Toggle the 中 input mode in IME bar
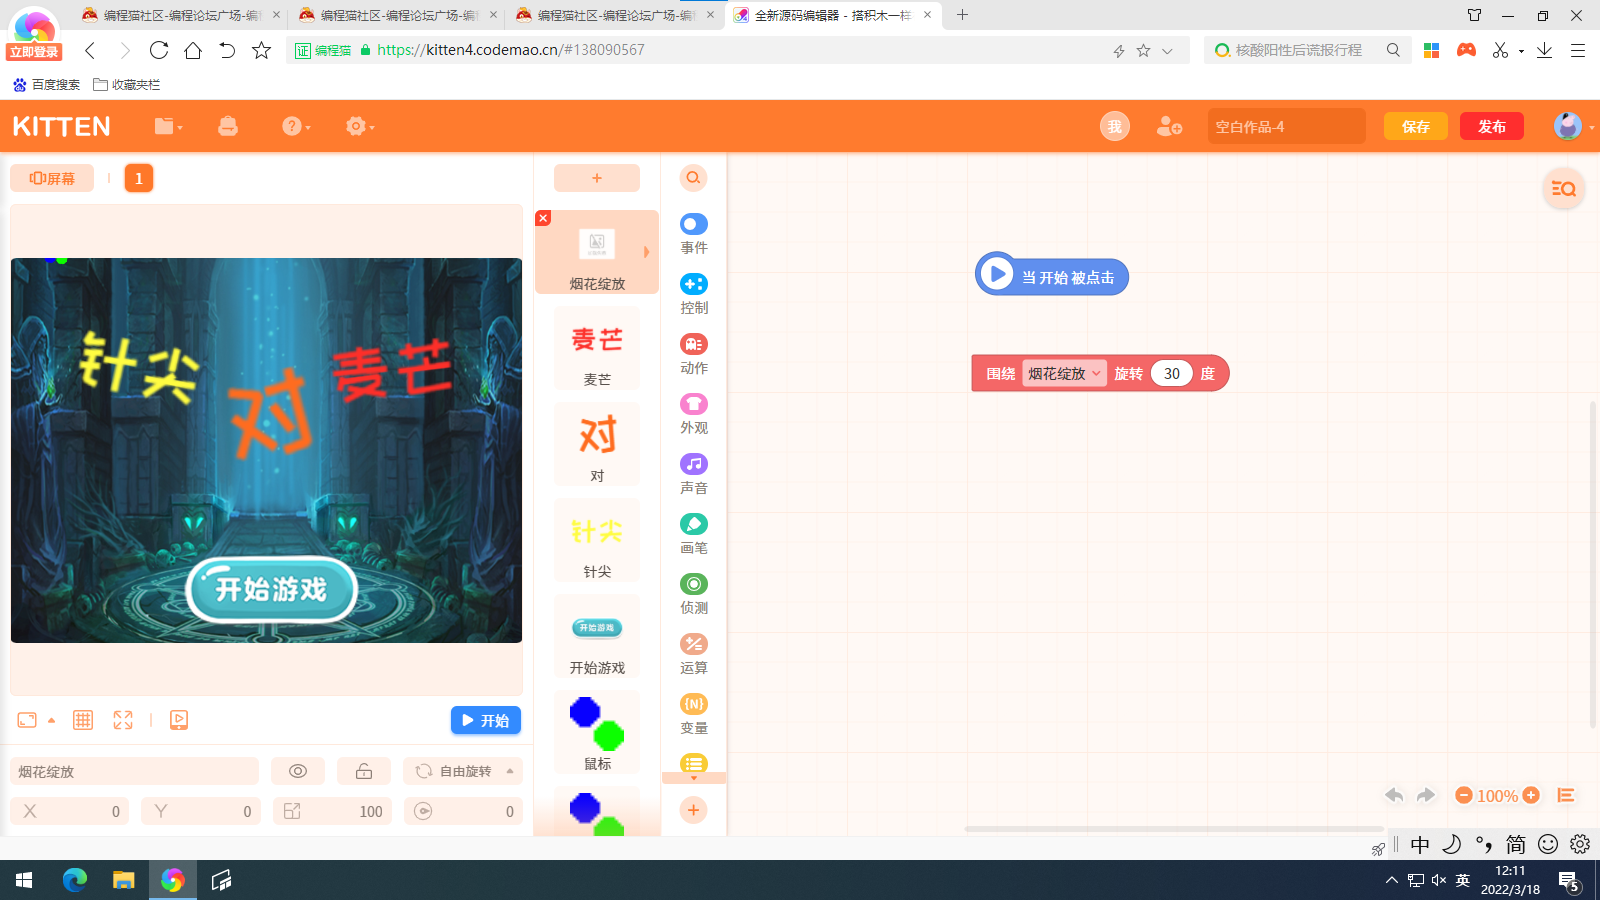 (x=1420, y=845)
